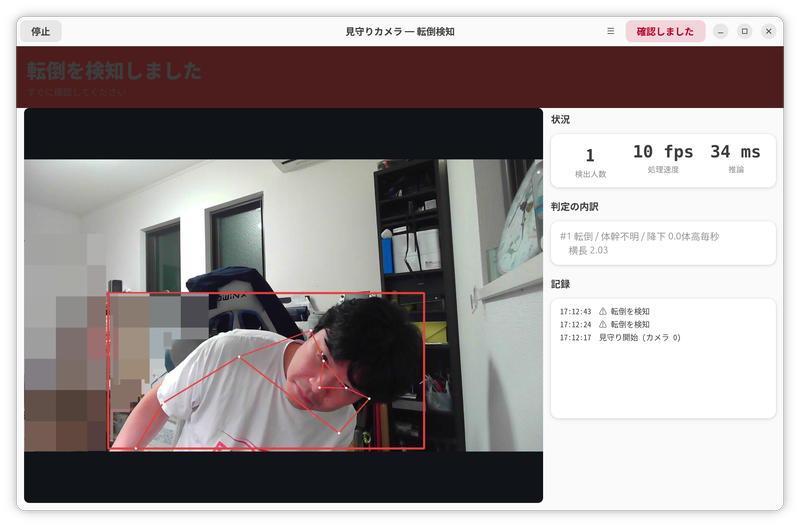This screenshot has height=527, width=800.
Task: Click the #1 転倒 judgment detail line
Action: (x=639, y=236)
